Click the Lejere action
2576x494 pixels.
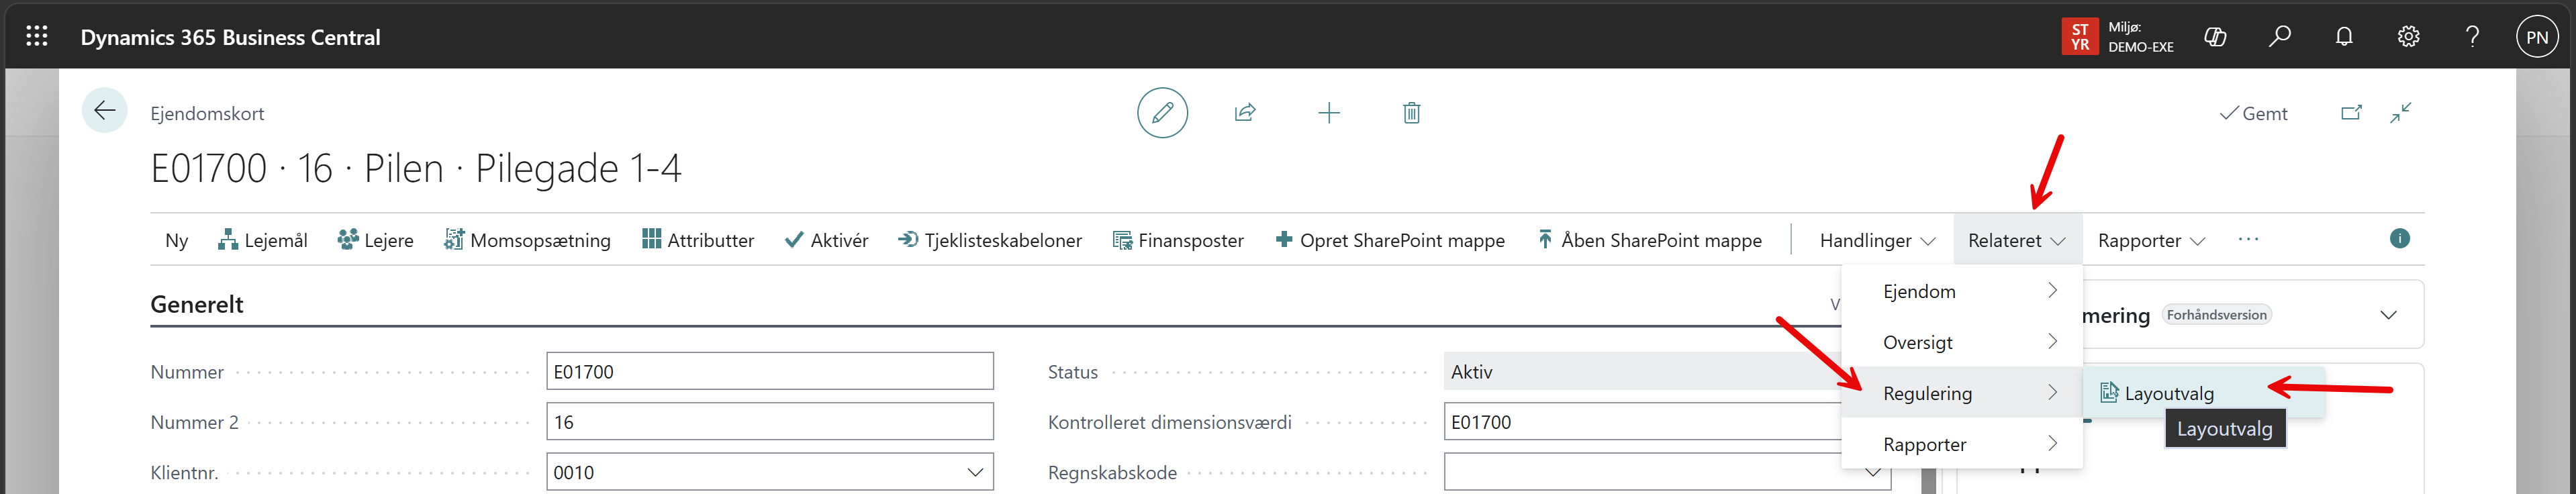(375, 240)
